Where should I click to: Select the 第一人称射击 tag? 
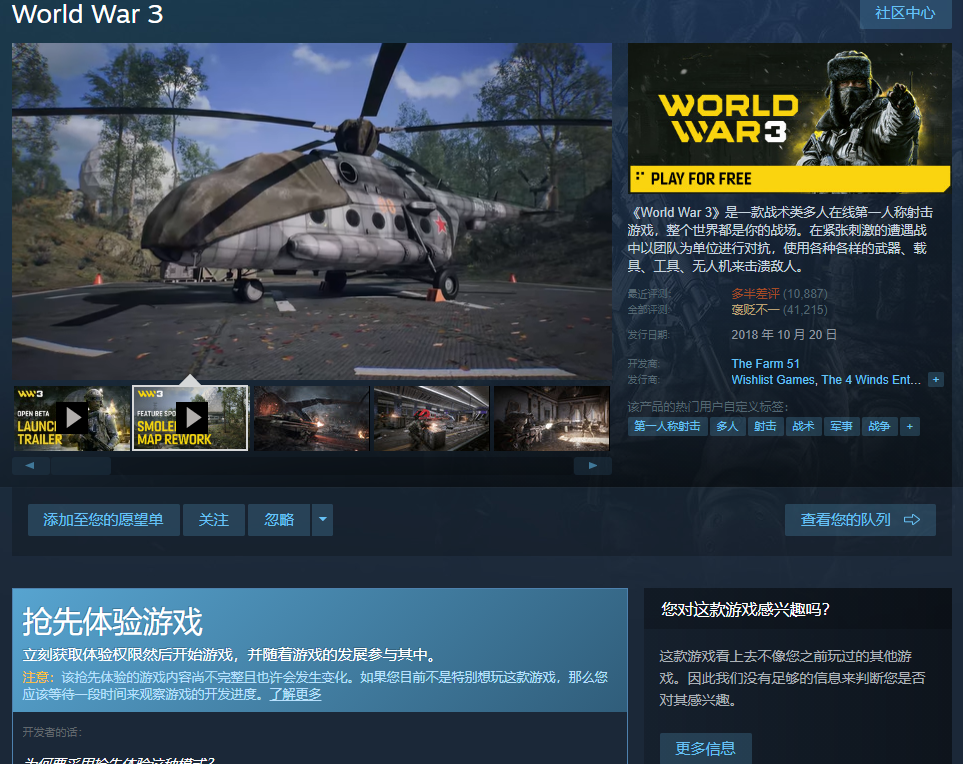[668, 426]
